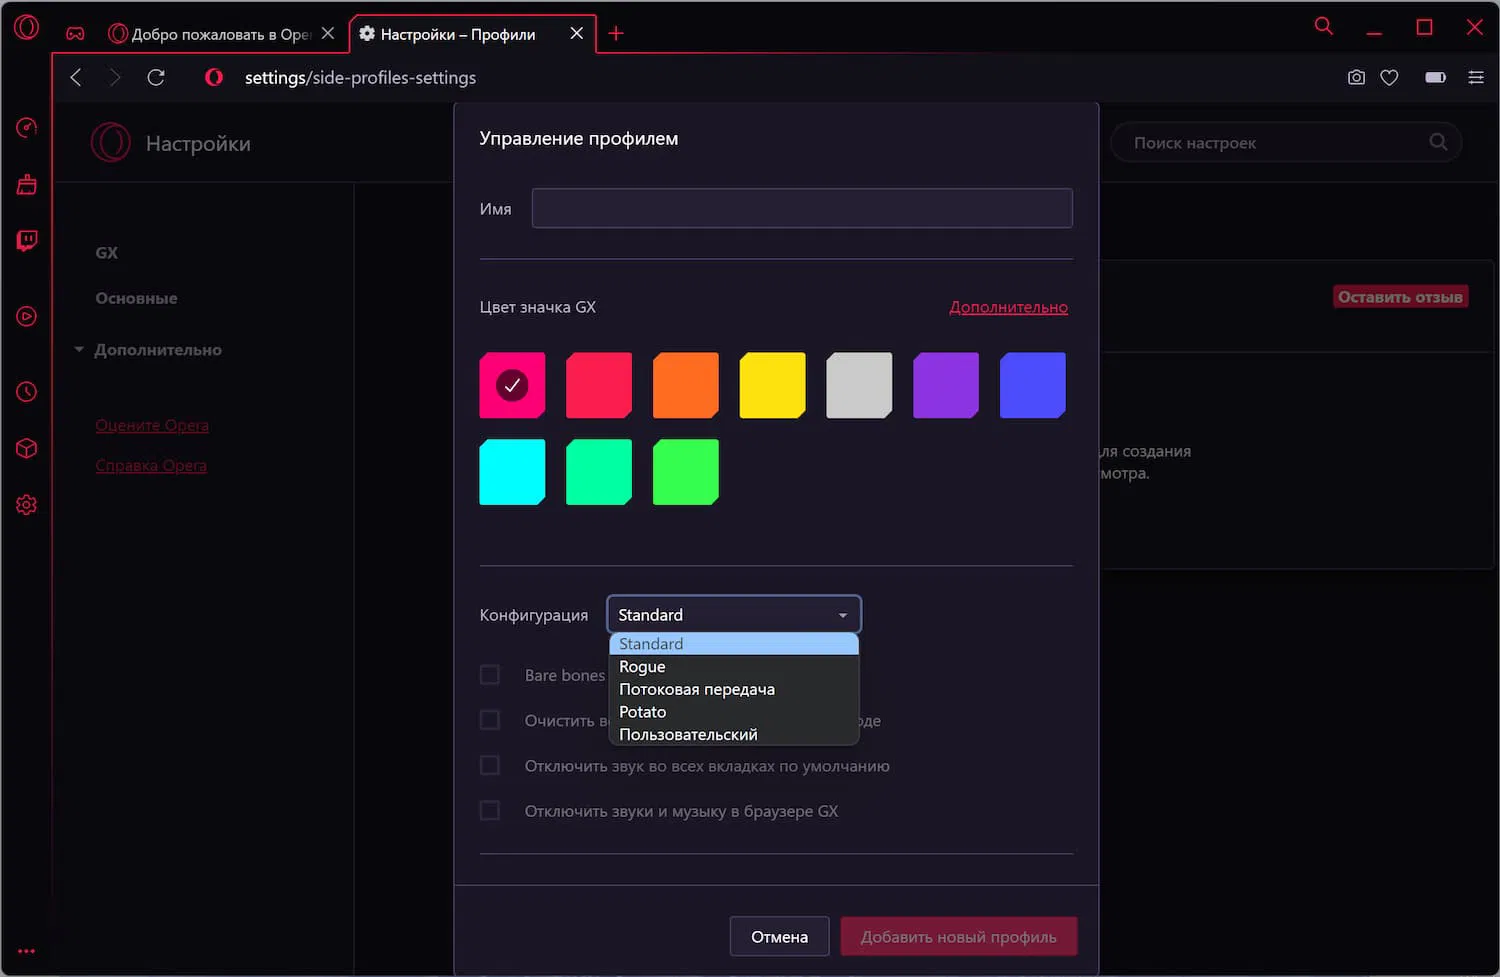1500x977 pixels.
Task: Click Добавить новый профиль button
Action: pyautogui.click(x=958, y=936)
